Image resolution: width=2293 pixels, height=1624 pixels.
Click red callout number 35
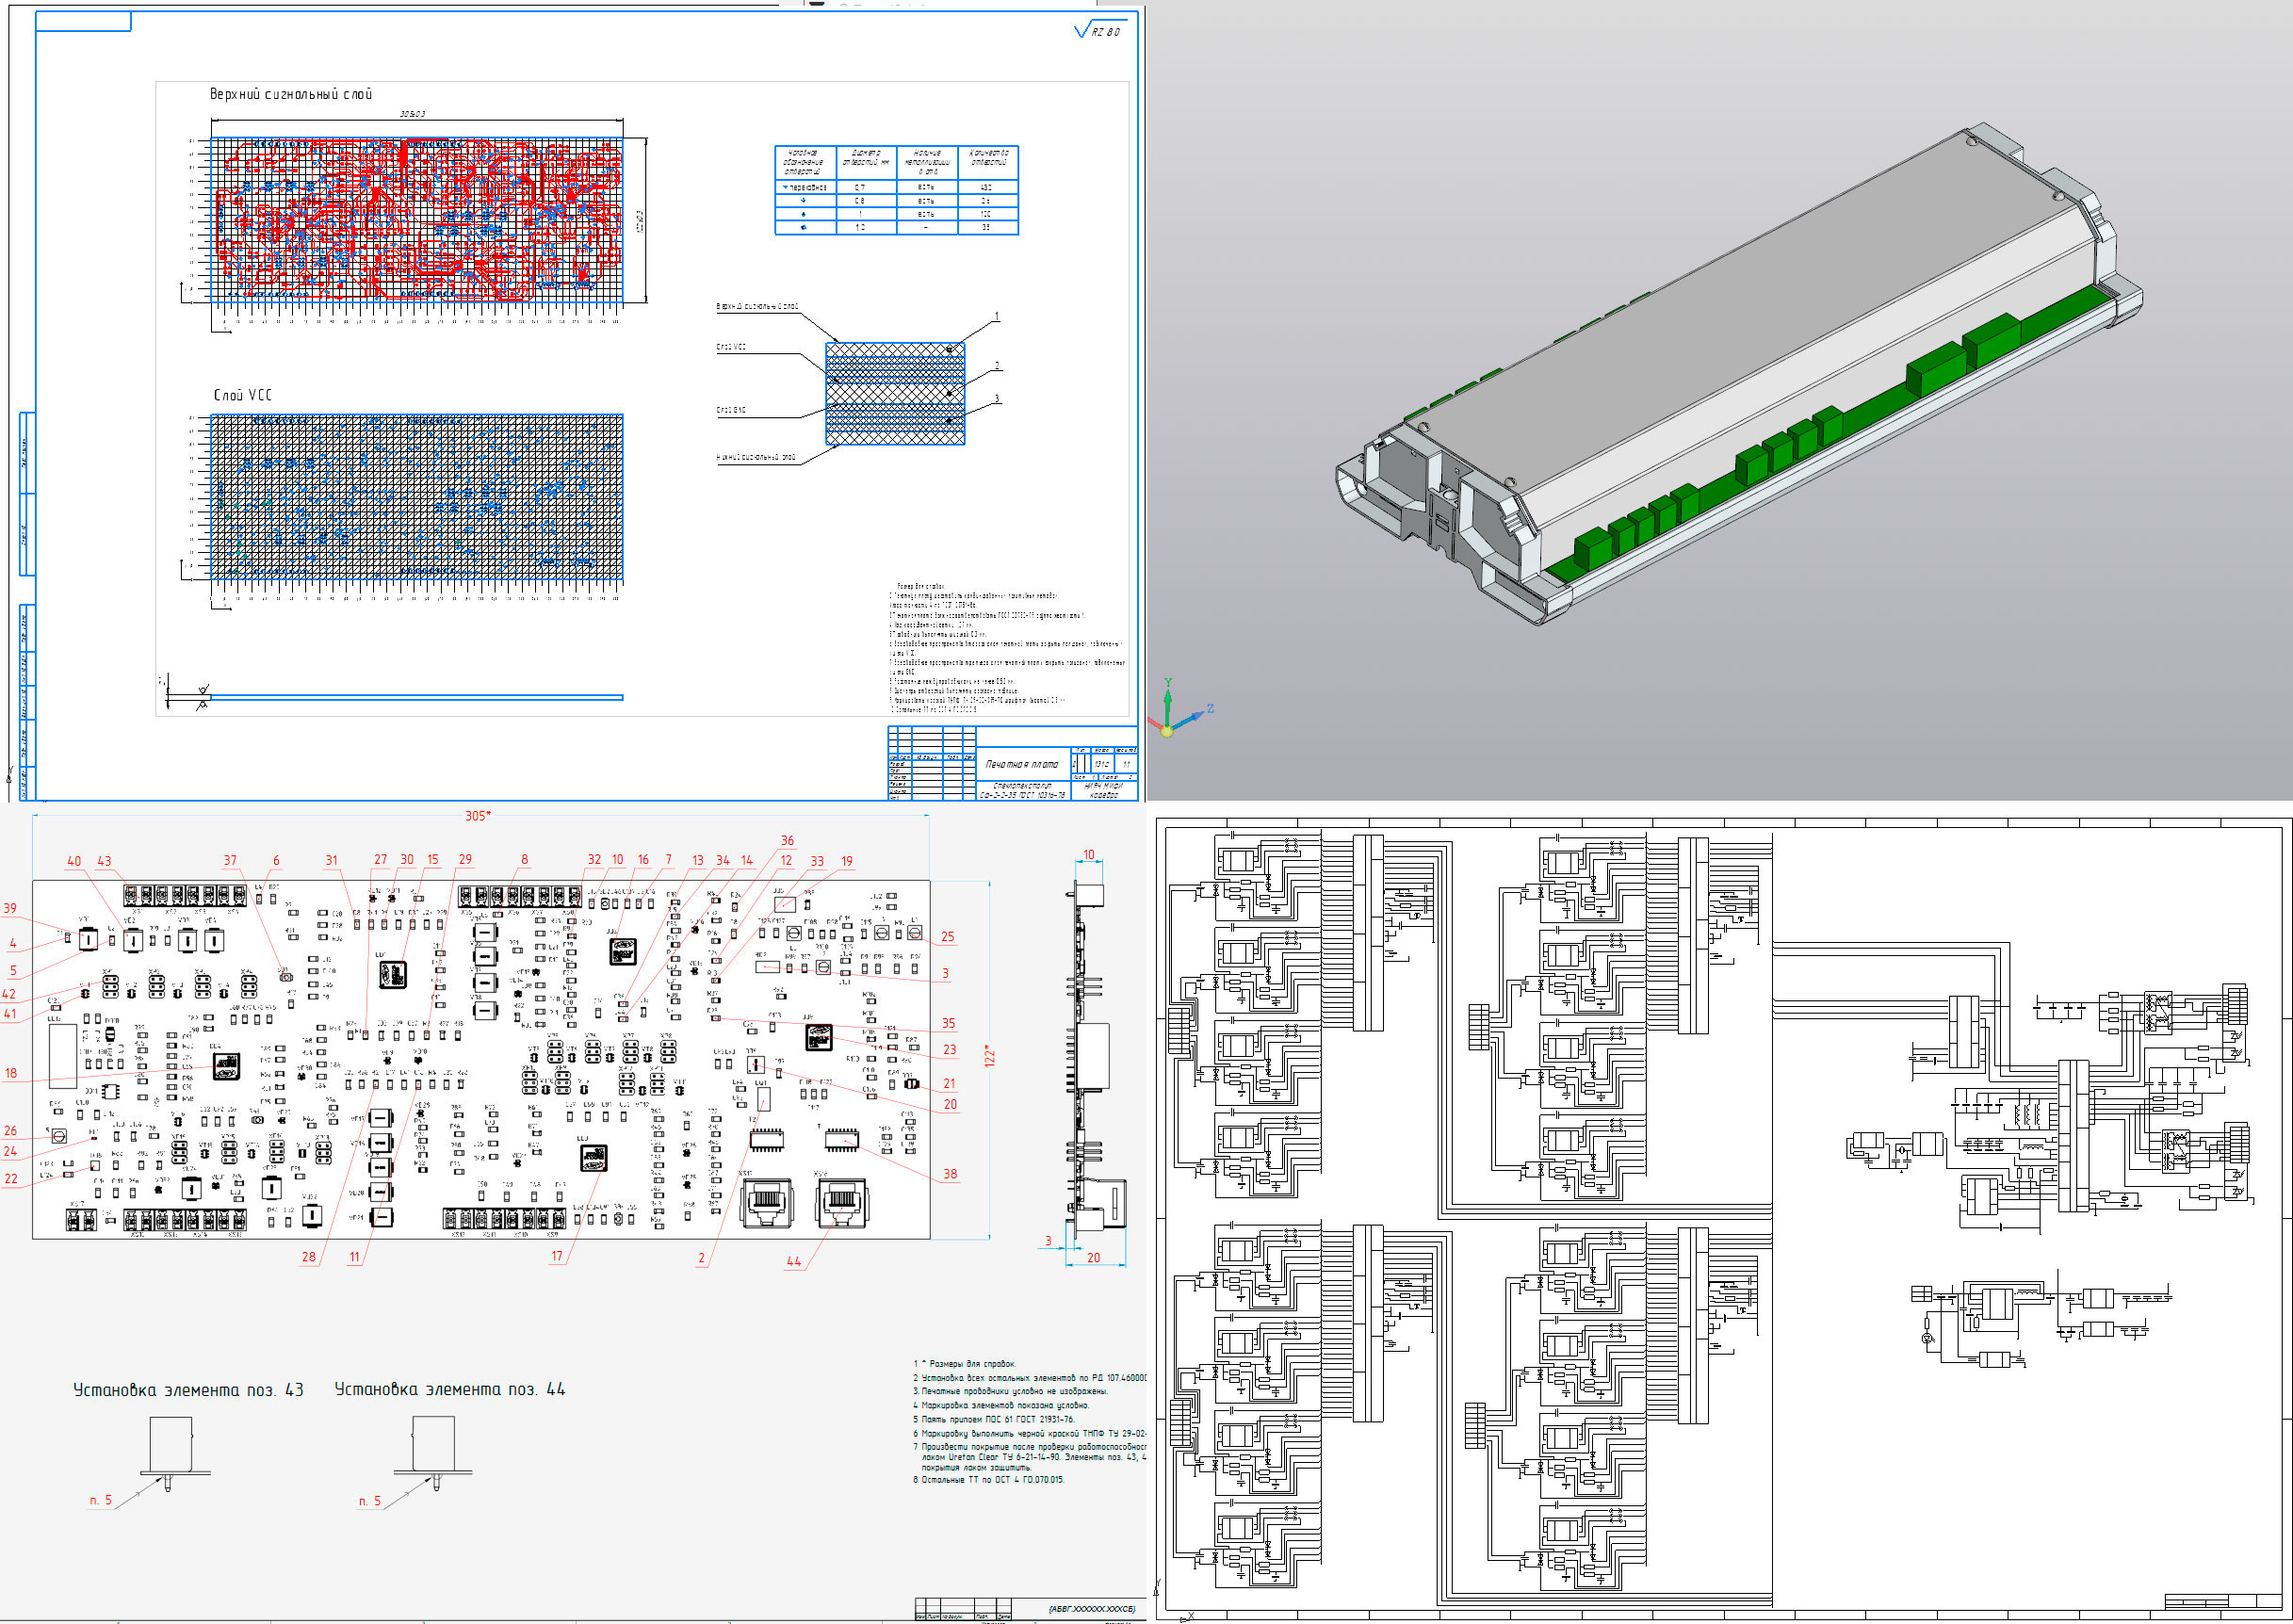(x=948, y=1024)
